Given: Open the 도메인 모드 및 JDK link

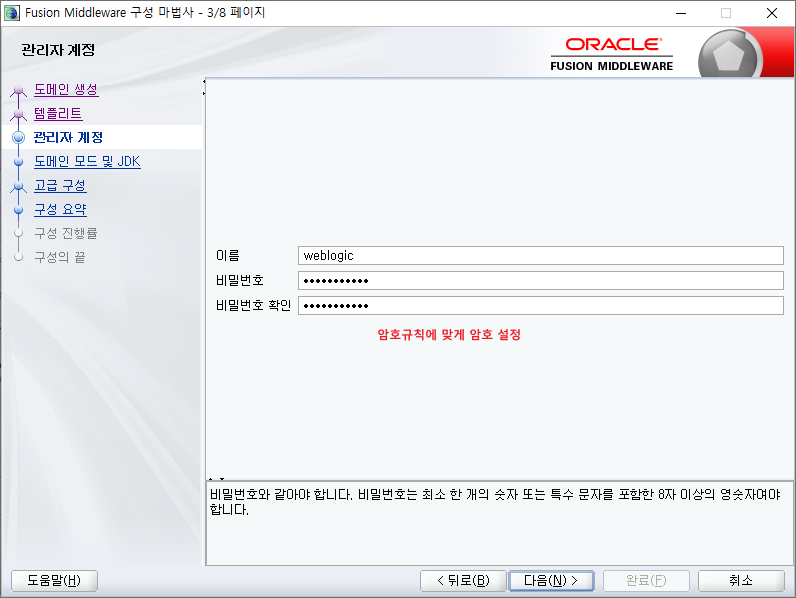Looking at the screenshot, I should pos(87,161).
